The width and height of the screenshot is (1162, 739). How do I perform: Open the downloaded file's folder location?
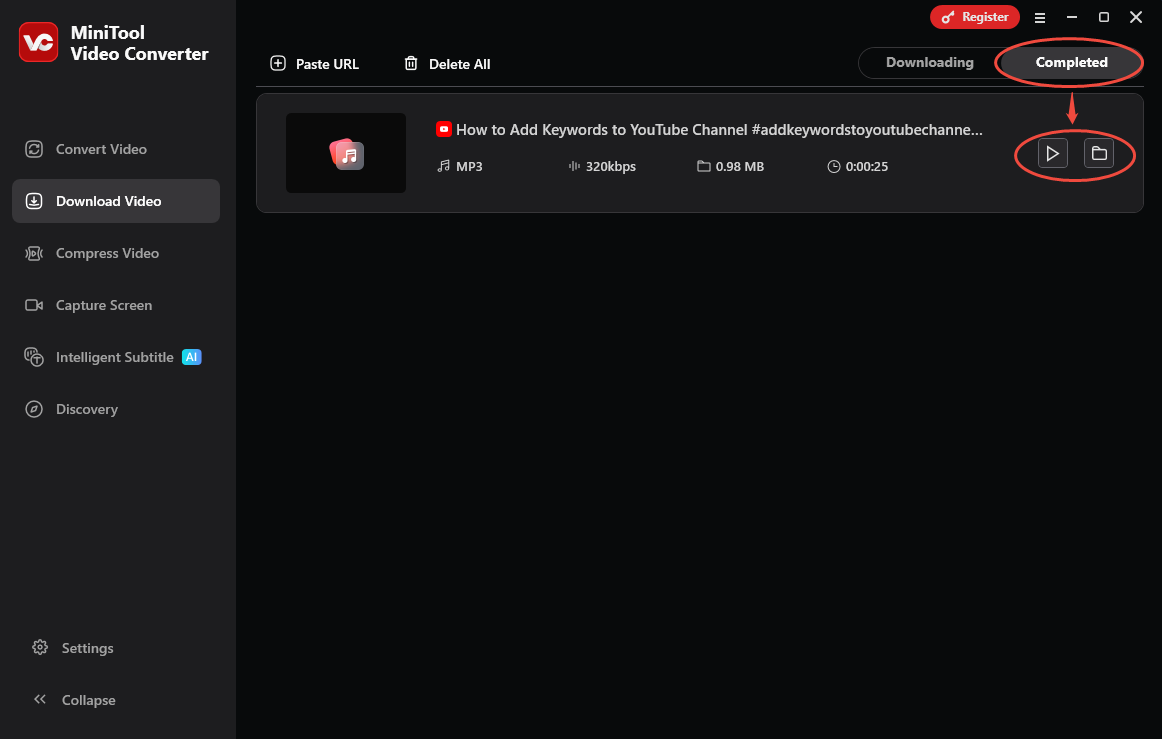pyautogui.click(x=1098, y=153)
